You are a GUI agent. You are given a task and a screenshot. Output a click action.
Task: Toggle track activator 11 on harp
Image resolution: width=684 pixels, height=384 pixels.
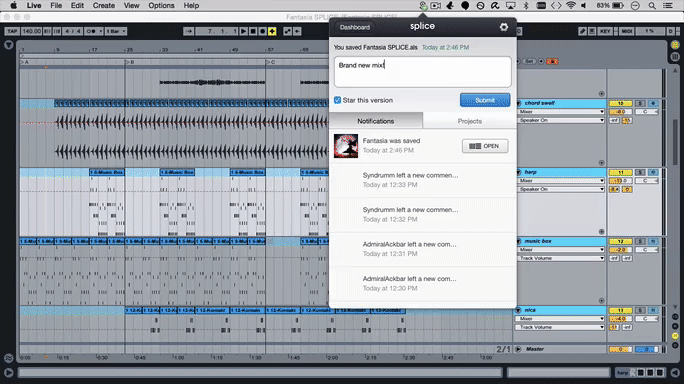tap(620, 172)
